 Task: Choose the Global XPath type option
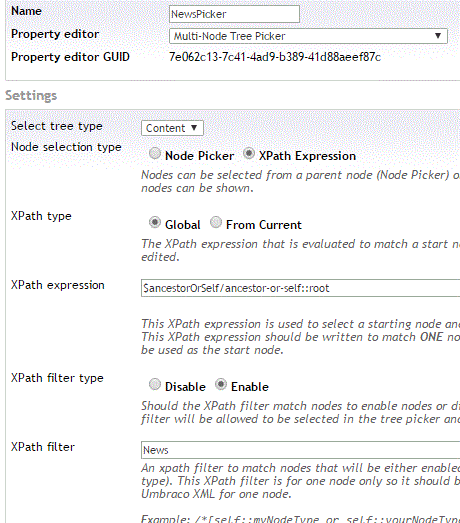[x=154, y=222]
